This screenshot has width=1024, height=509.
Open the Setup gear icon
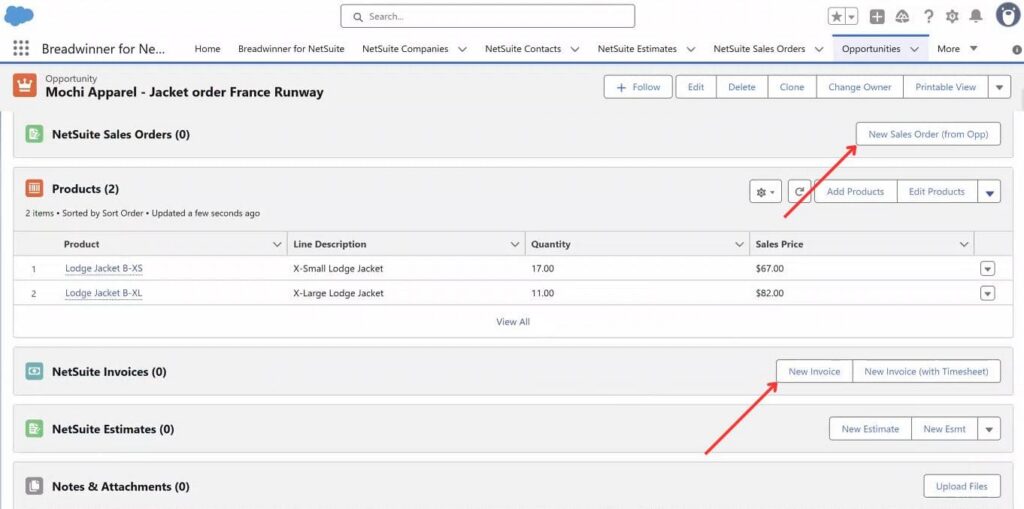(952, 16)
